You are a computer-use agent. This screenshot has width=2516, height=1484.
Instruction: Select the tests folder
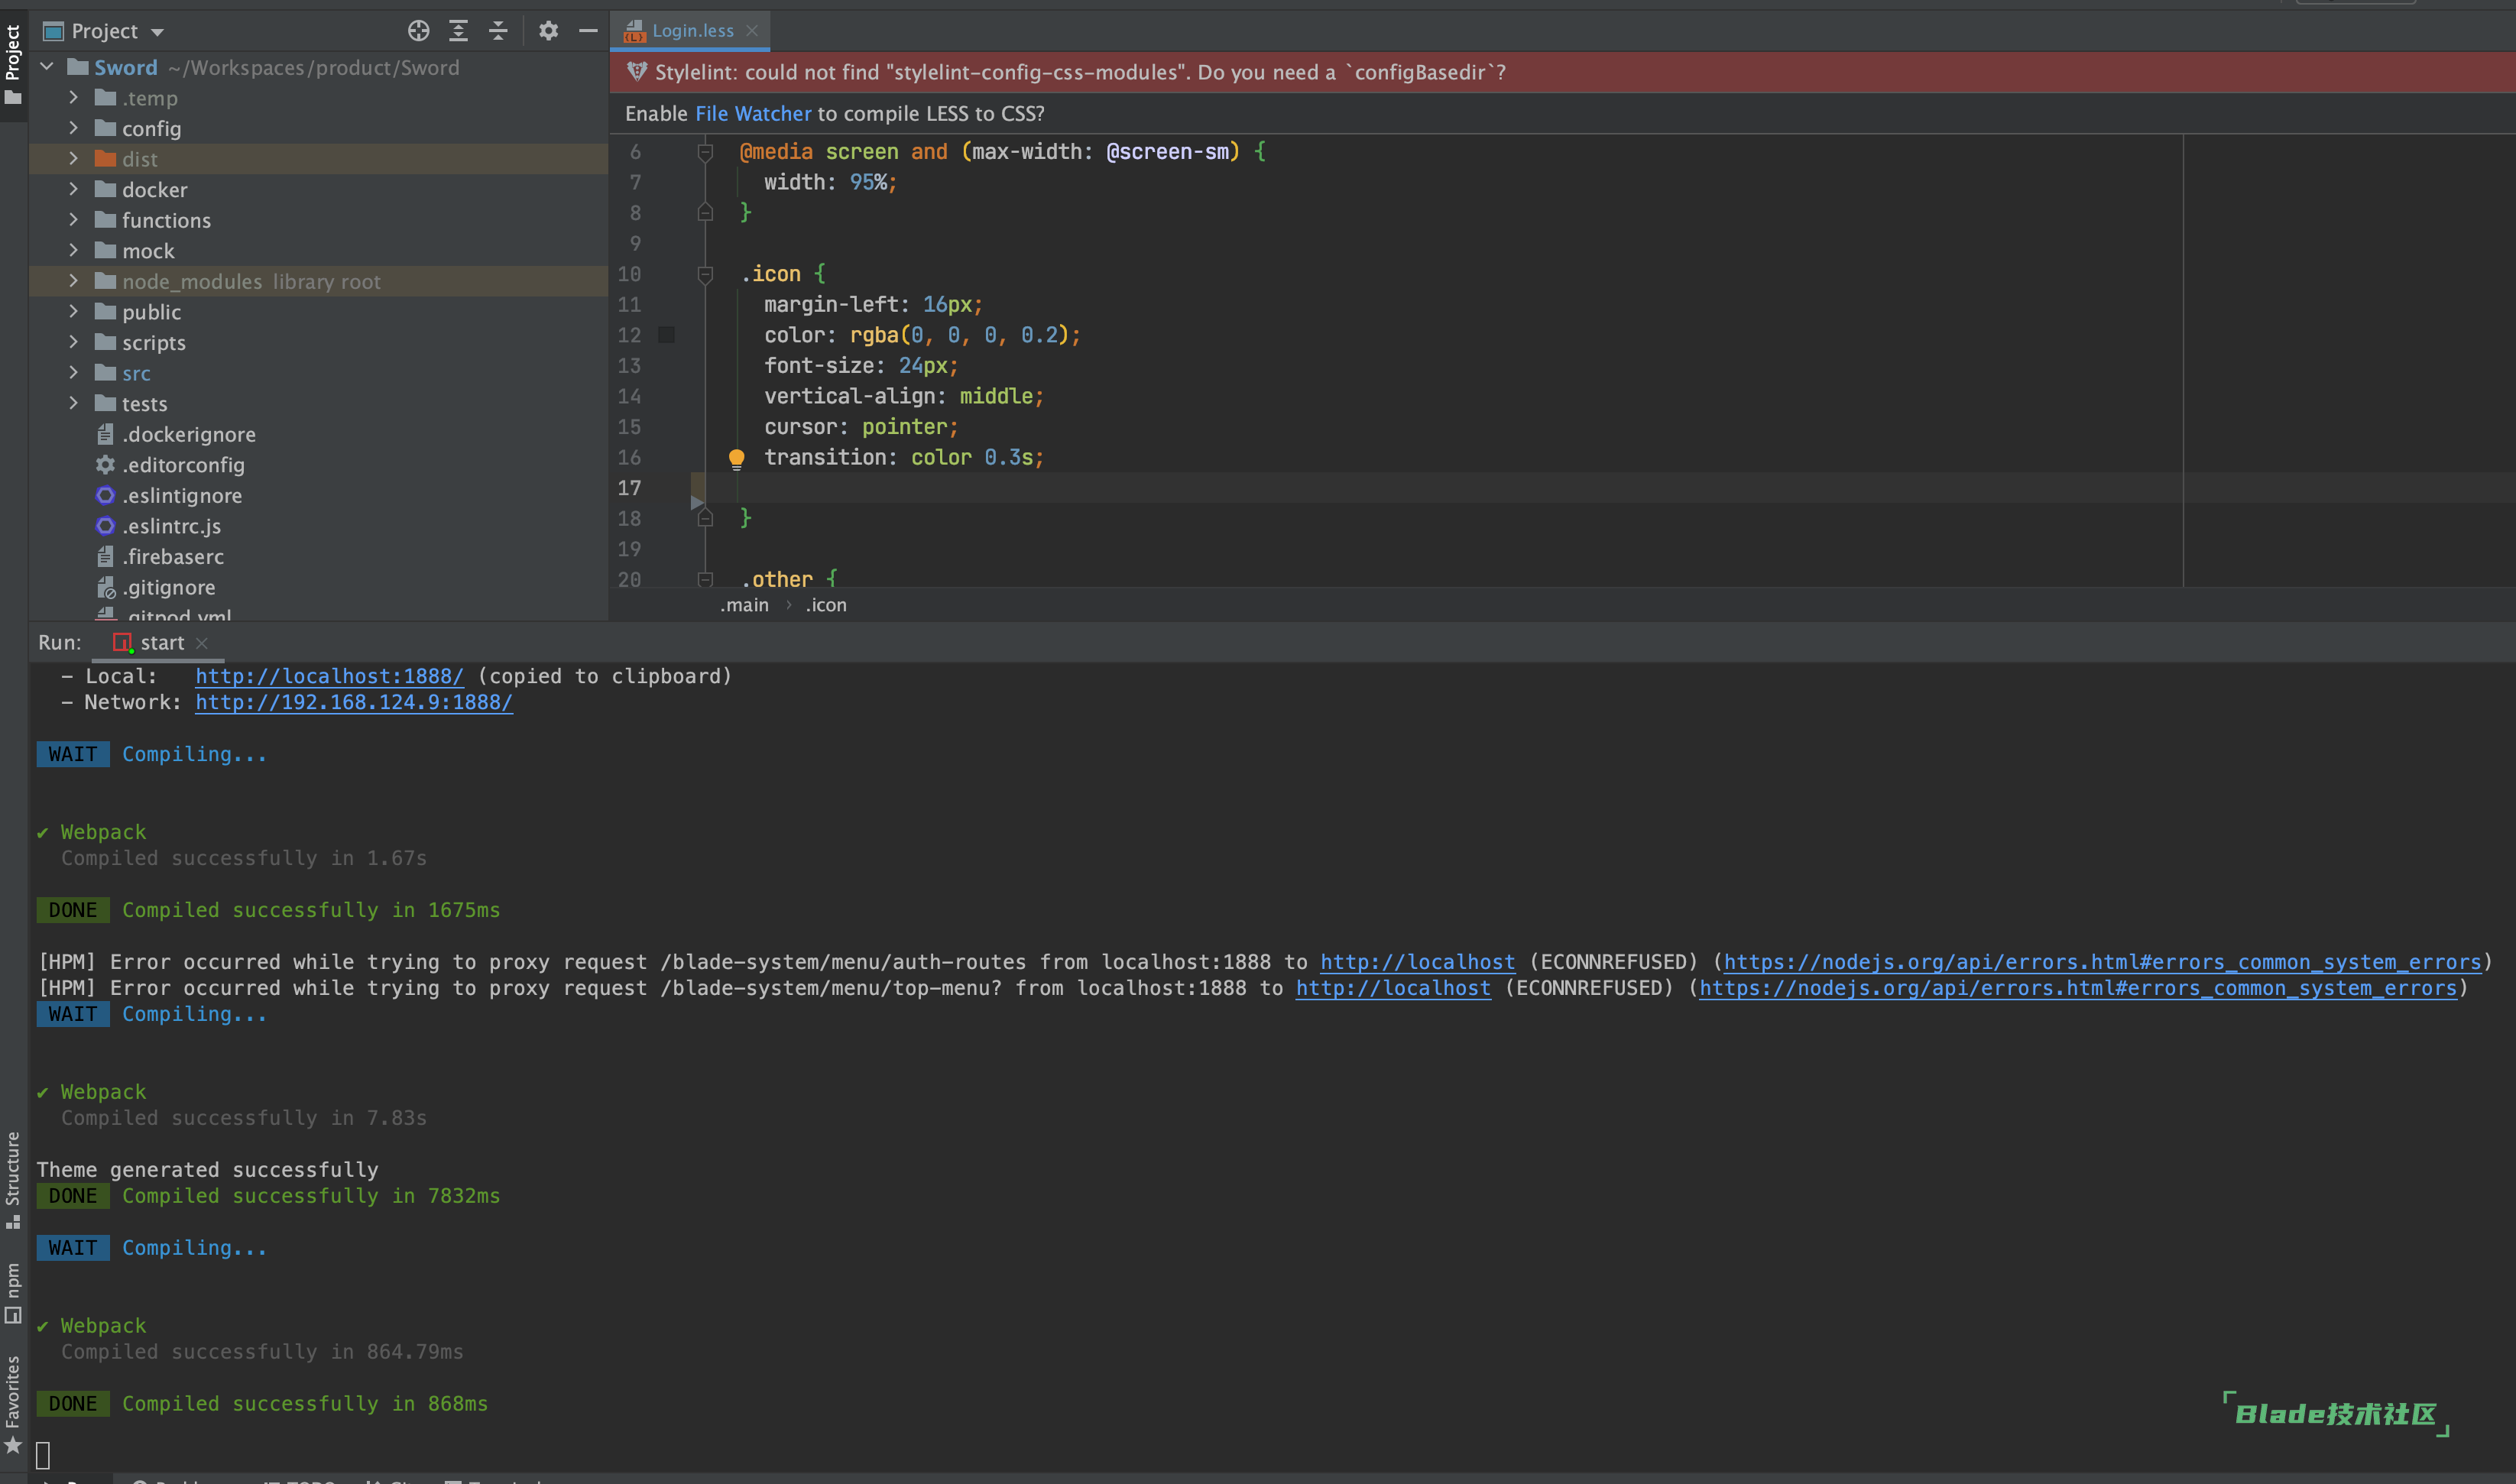pos(144,404)
